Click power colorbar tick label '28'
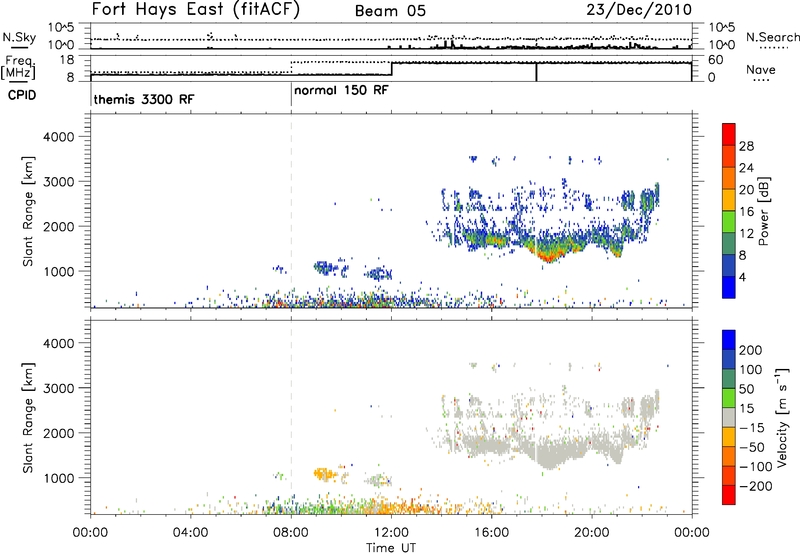Screen dimensions: 800x554 746,146
